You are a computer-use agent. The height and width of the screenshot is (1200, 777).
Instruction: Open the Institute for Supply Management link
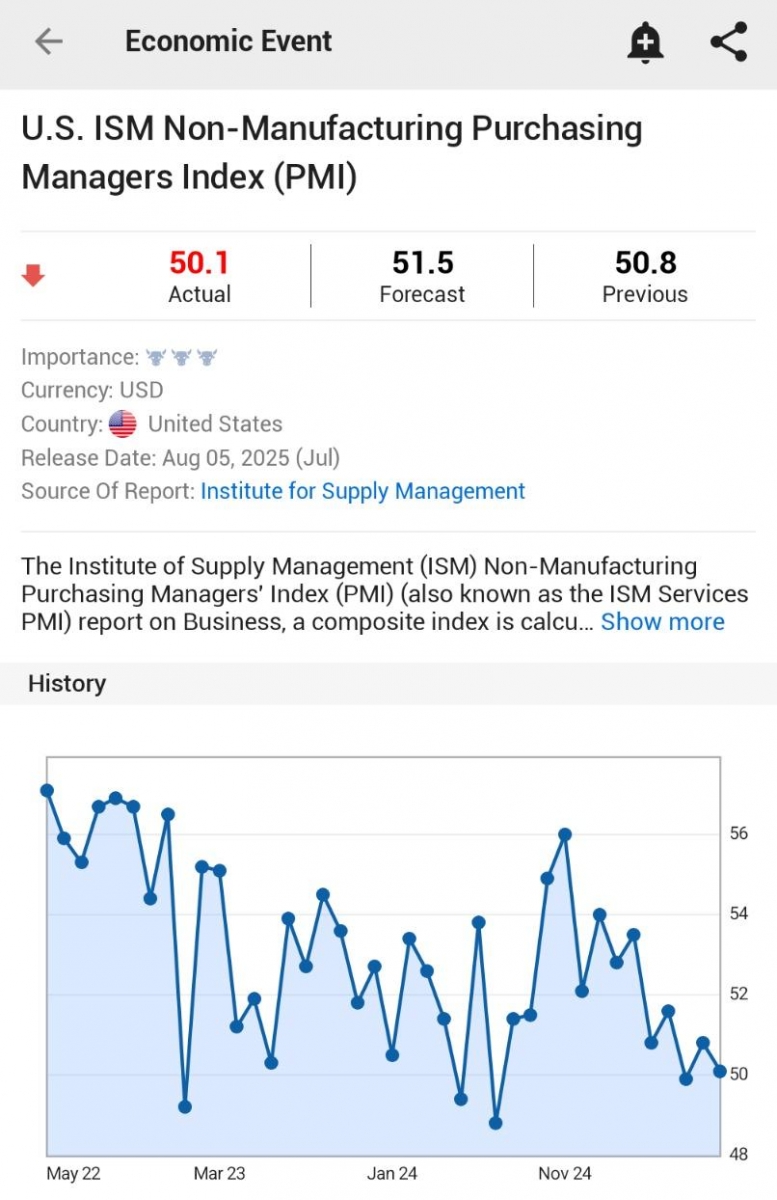click(362, 491)
